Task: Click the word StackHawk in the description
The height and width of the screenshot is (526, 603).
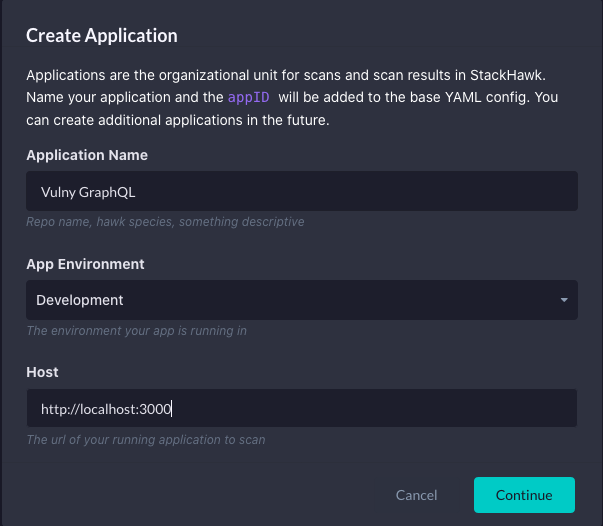Action: click(506, 75)
